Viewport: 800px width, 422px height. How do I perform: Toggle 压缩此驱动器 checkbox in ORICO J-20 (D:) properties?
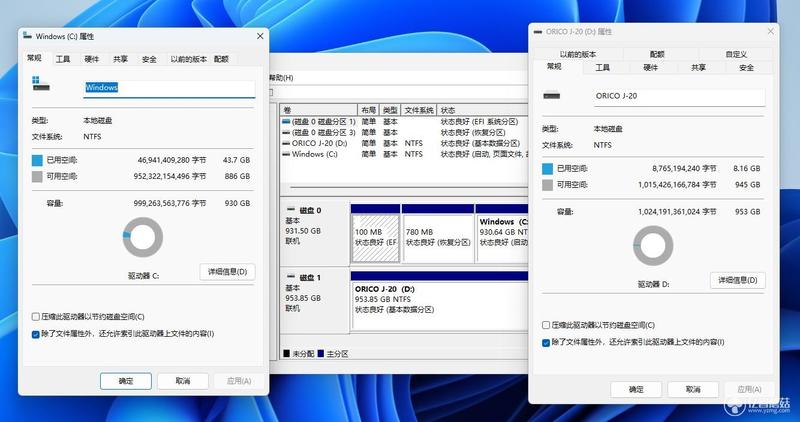point(546,325)
